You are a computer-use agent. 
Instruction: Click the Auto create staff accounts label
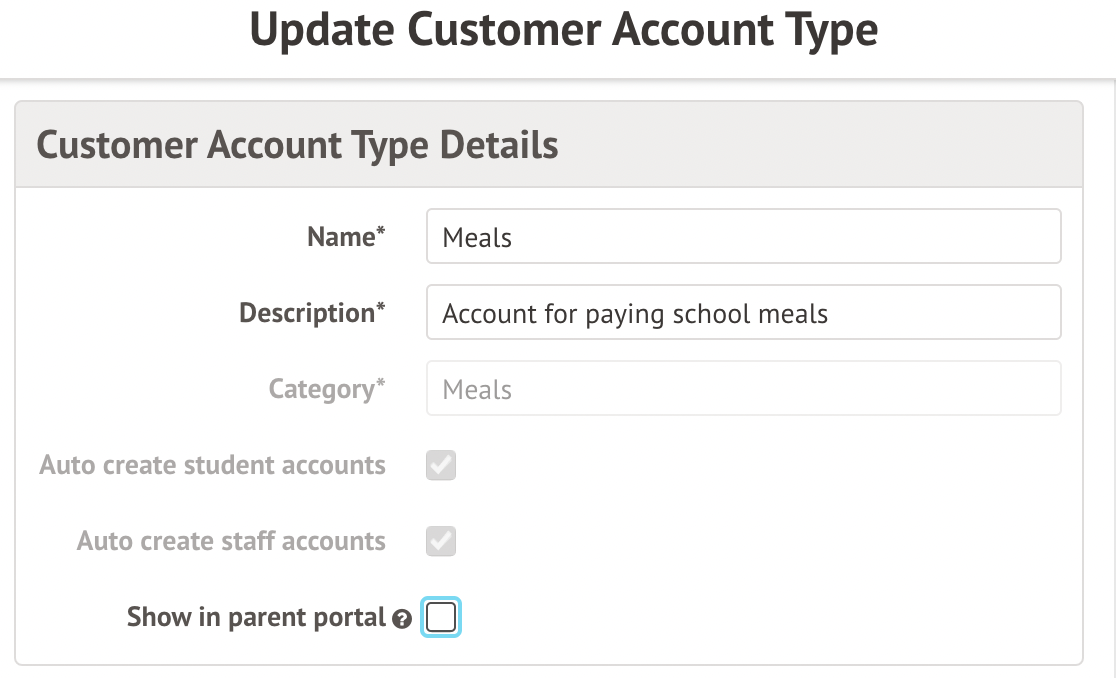[231, 541]
